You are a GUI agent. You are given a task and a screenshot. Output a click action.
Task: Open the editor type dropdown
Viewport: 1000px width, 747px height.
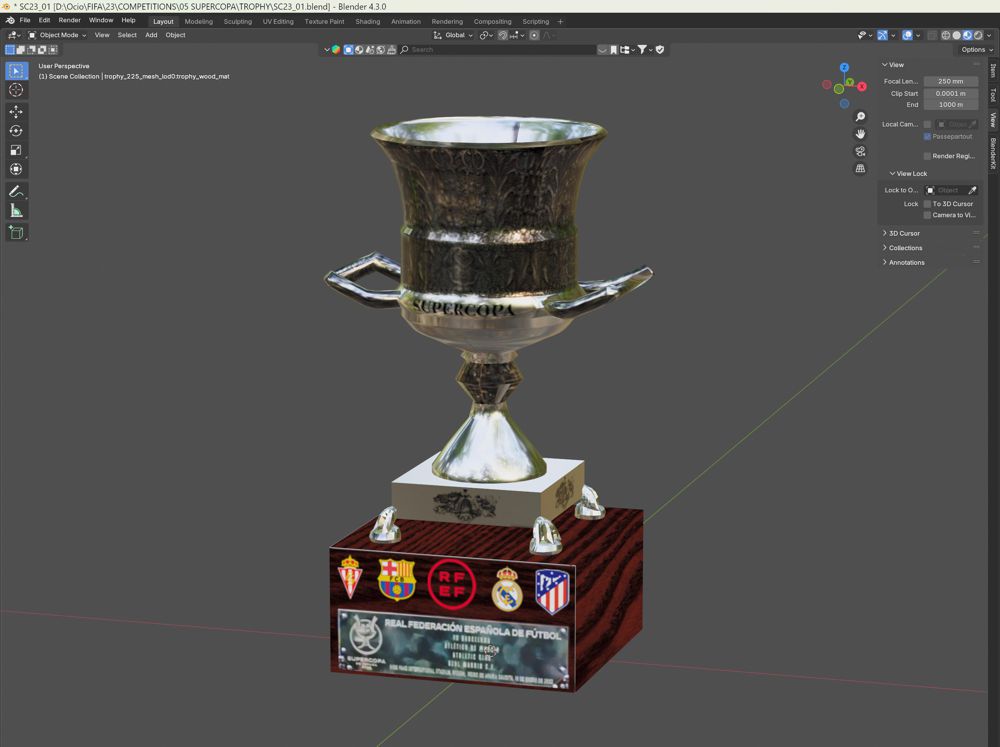[13, 35]
